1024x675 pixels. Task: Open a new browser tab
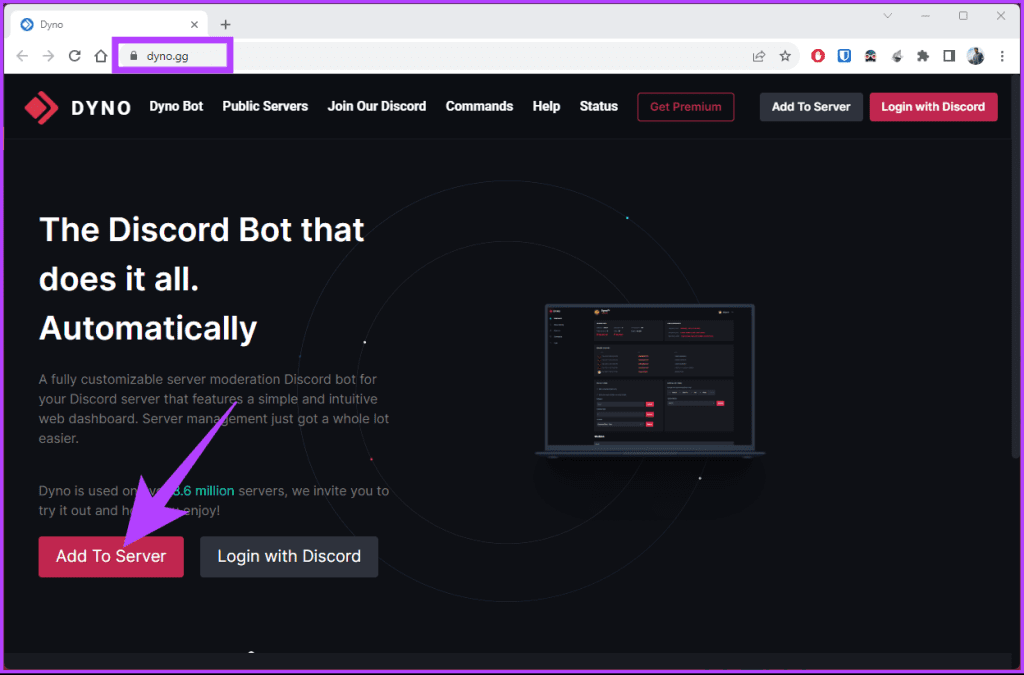pos(225,23)
